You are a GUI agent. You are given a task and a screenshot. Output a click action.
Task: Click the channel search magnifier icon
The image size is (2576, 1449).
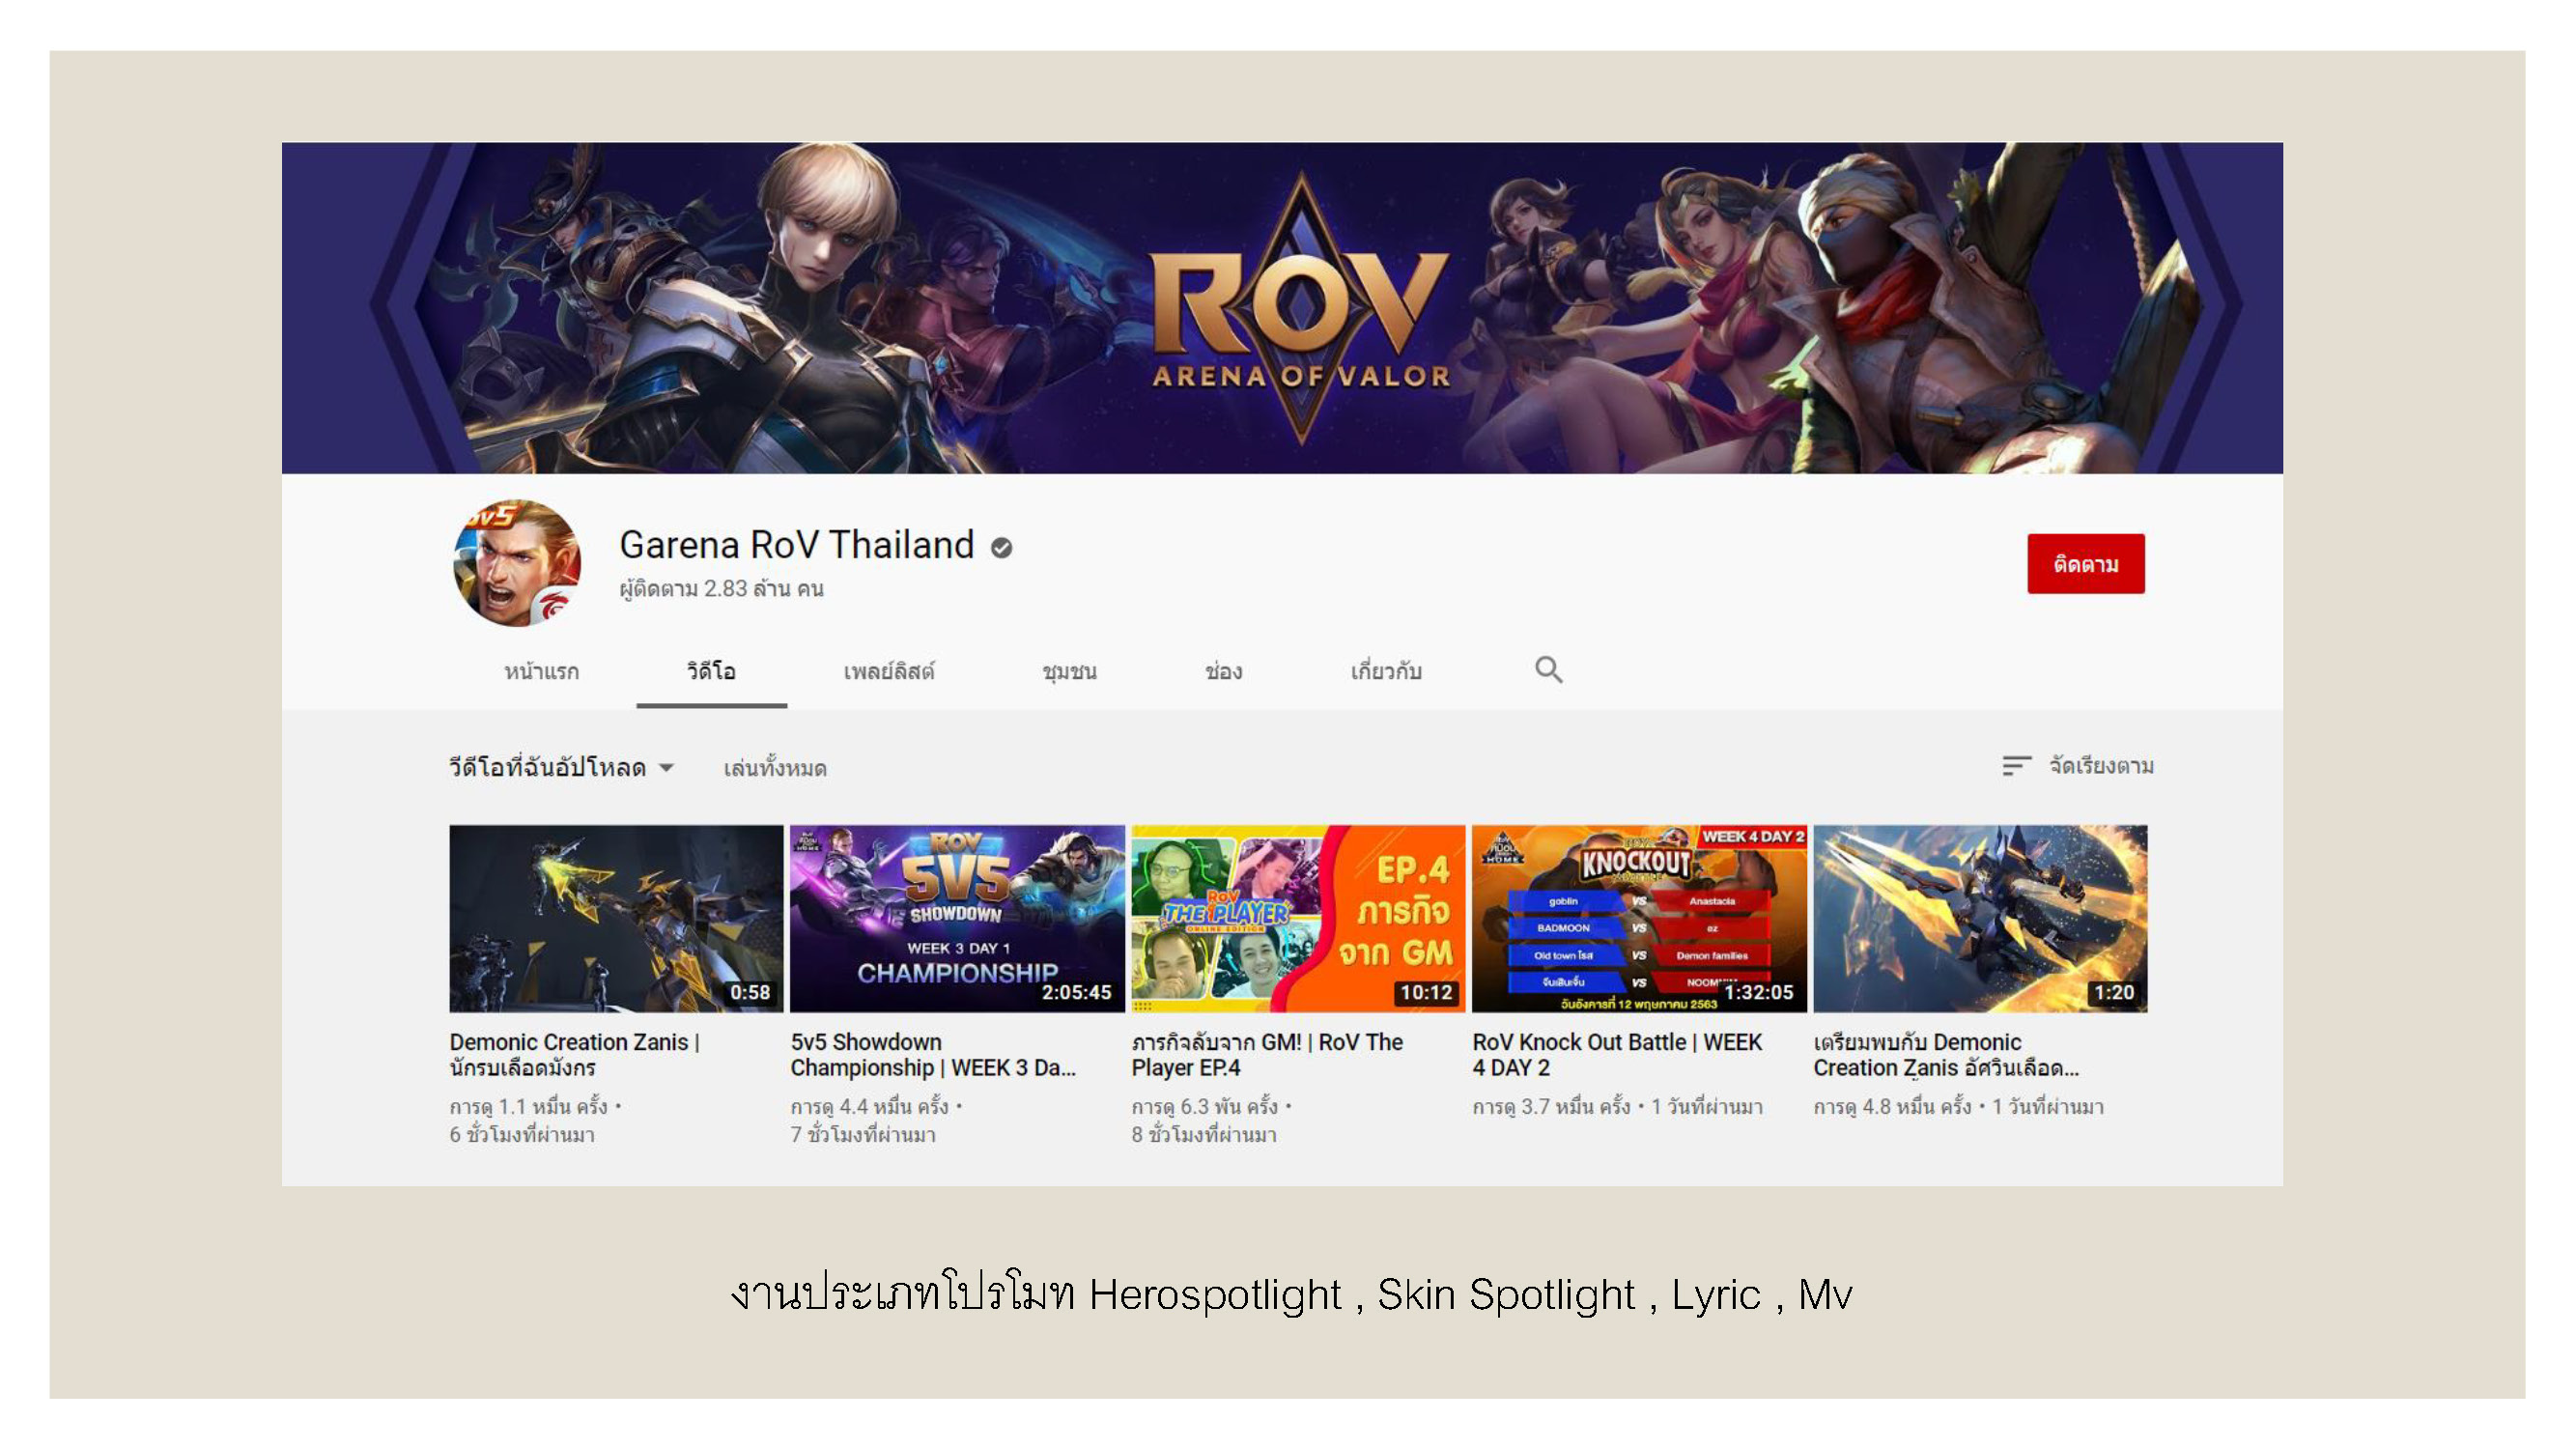click(x=1548, y=669)
